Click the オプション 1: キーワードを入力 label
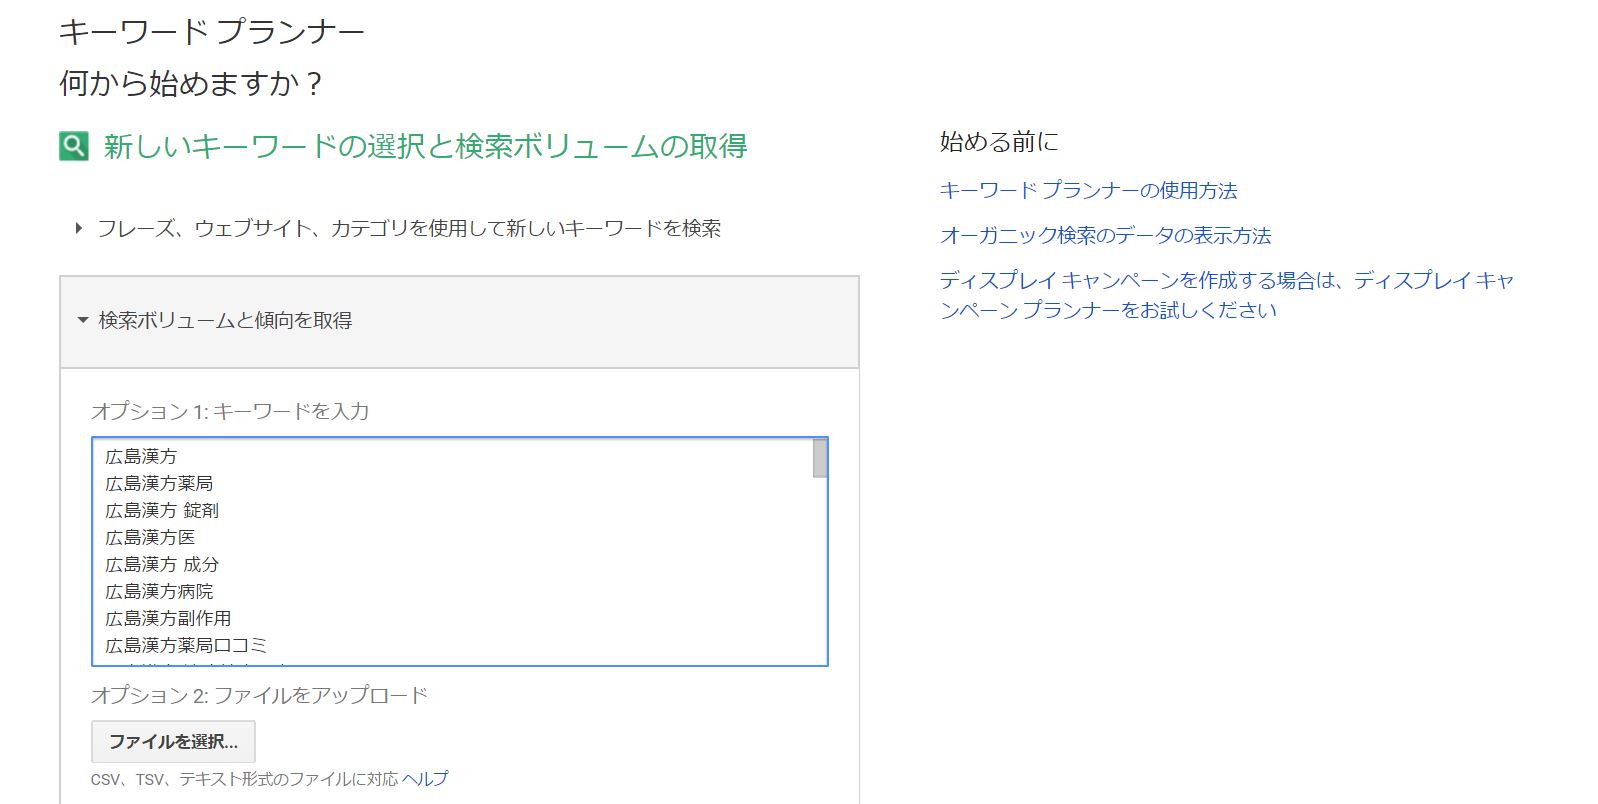The image size is (1598, 804). click(230, 411)
